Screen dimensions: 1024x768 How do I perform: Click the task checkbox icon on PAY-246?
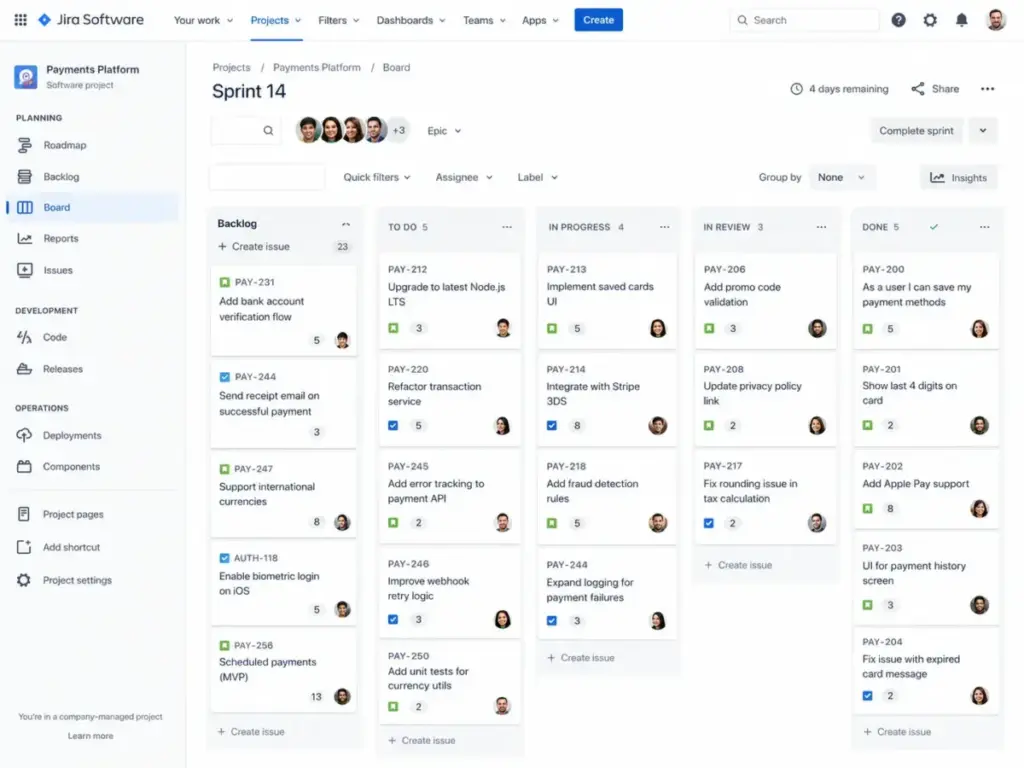coord(393,620)
